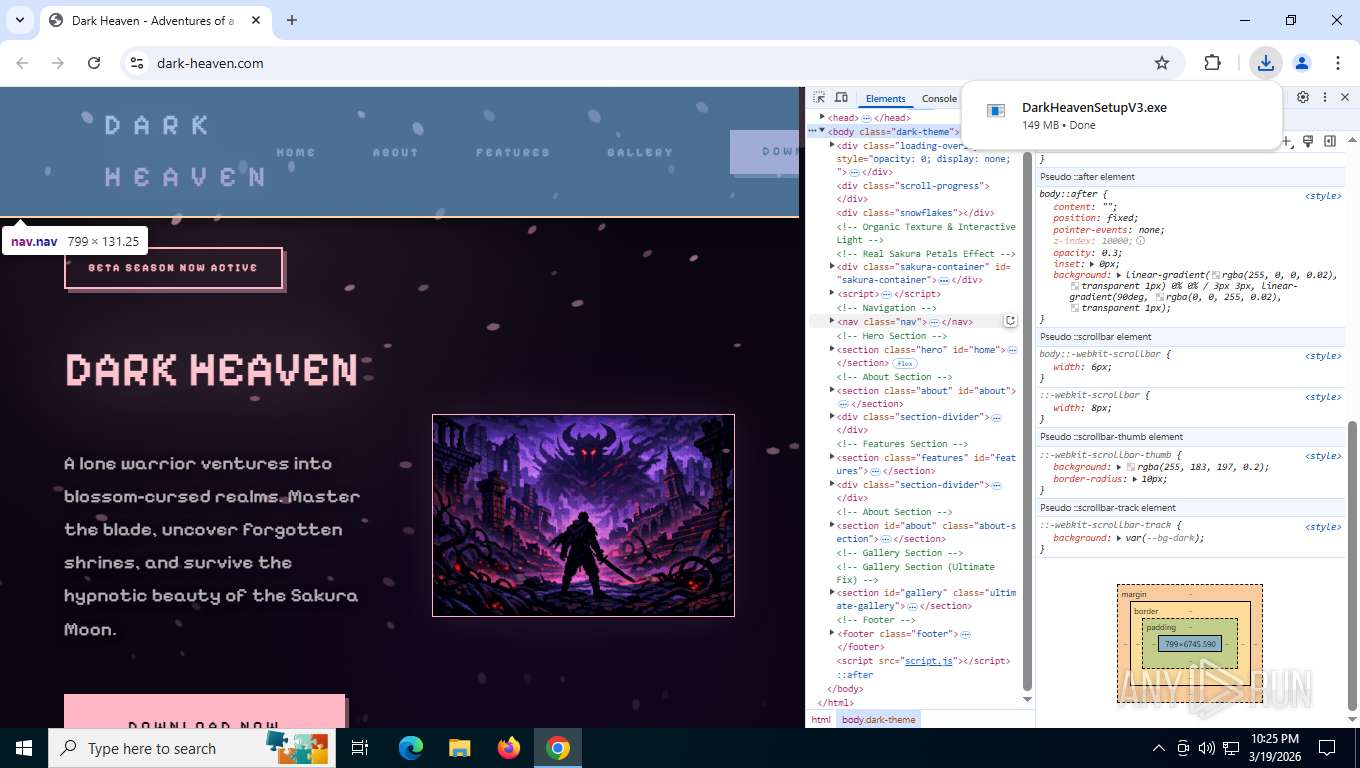
Task: Click the blue rgba(0, 0, 255, 0.02) swatch
Action: pyautogui.click(x=1160, y=297)
